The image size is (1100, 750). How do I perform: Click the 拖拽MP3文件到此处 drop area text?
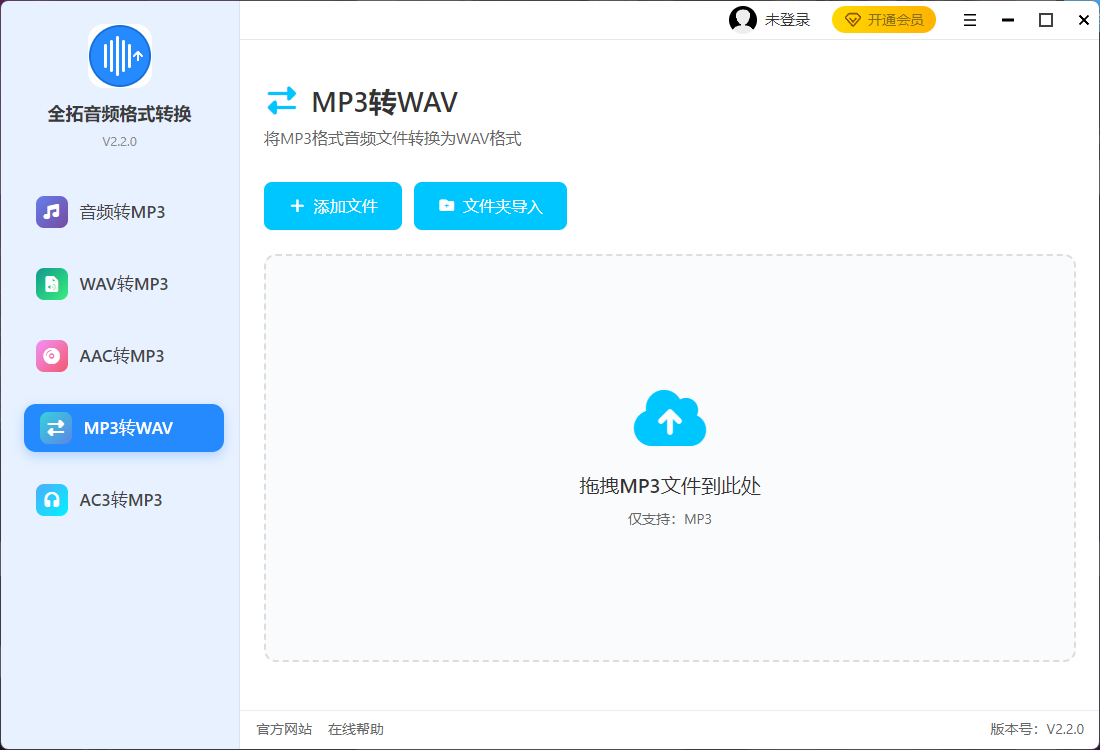pos(670,487)
